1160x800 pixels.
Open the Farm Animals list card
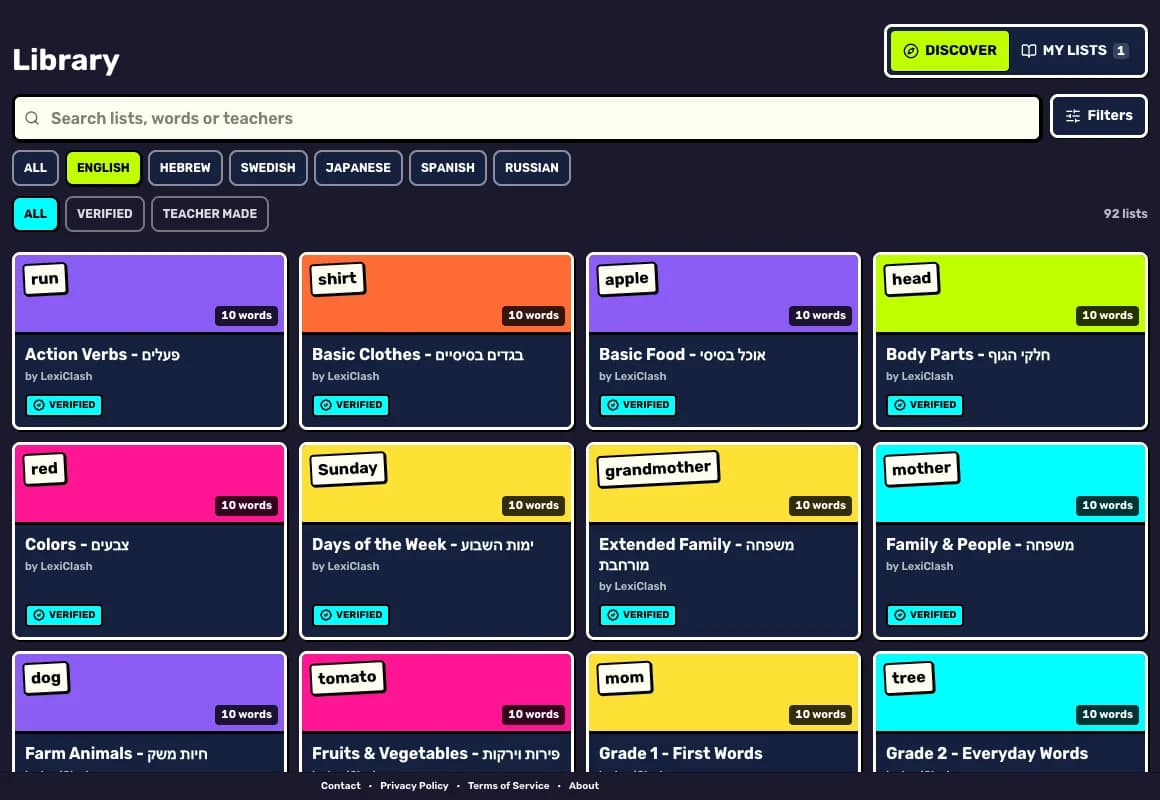click(x=149, y=712)
